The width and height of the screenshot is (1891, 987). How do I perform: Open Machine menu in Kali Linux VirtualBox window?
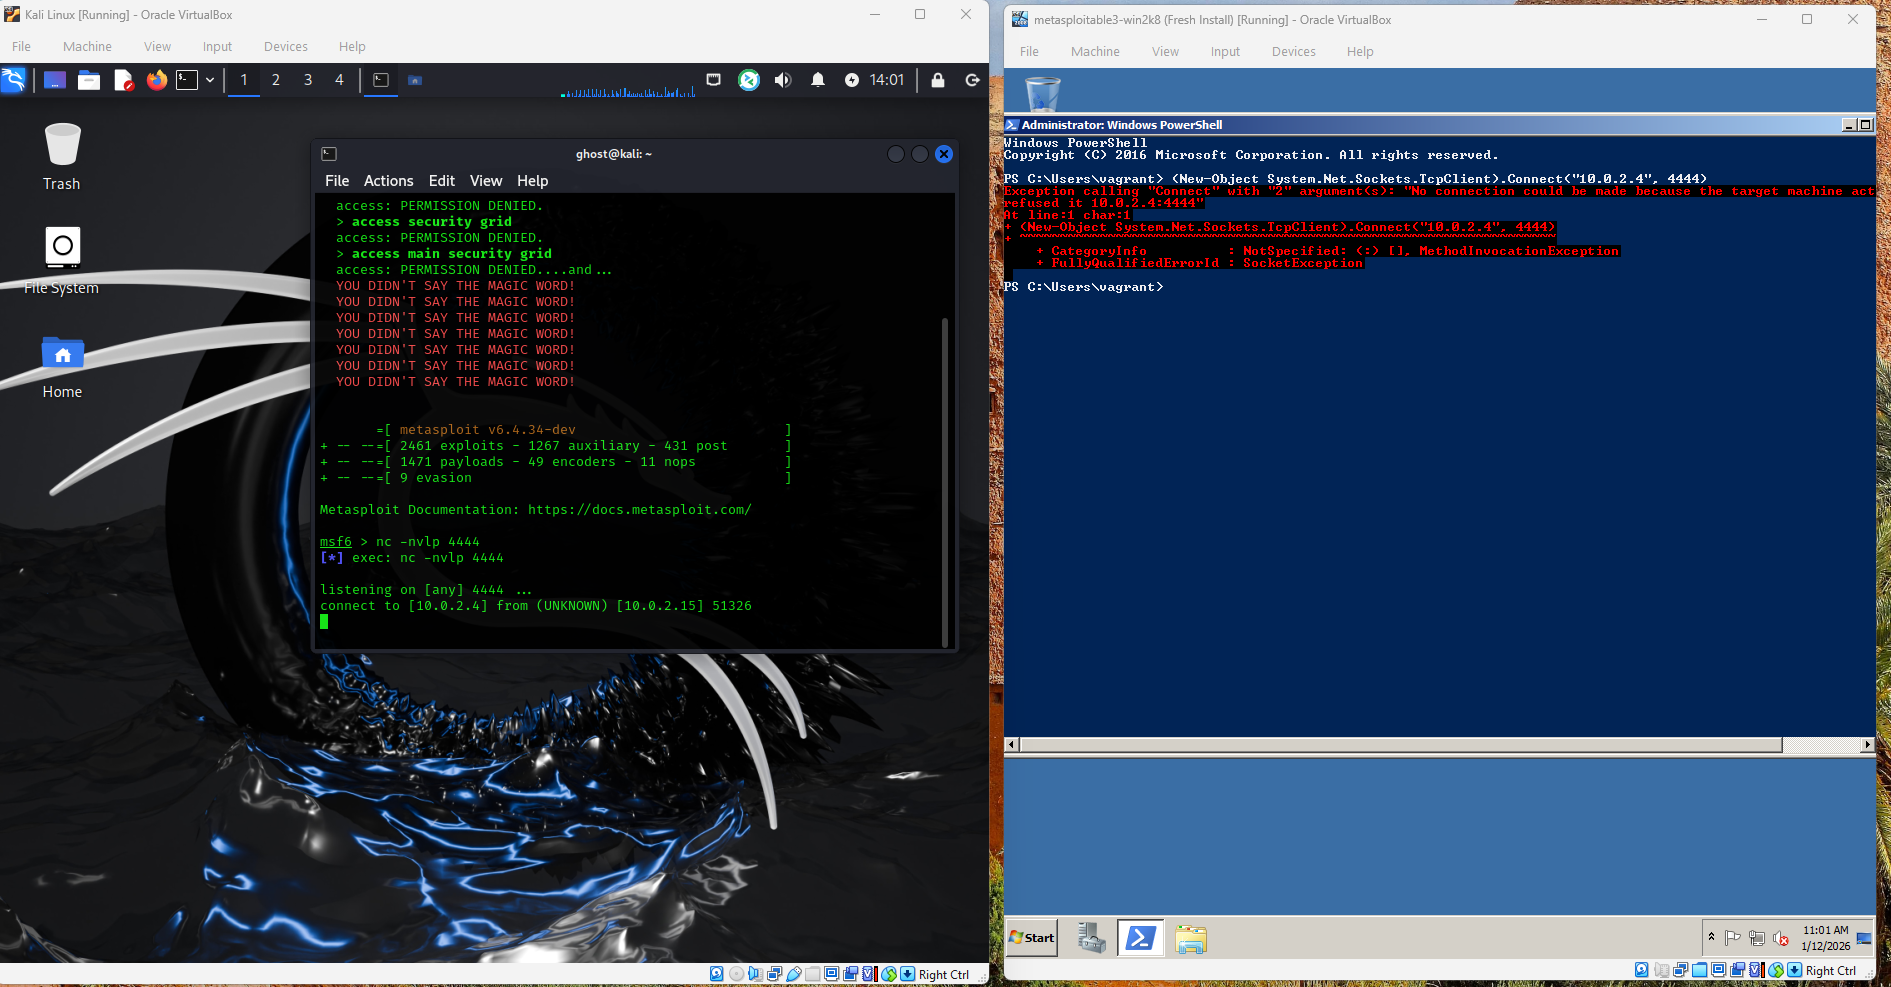[87, 46]
